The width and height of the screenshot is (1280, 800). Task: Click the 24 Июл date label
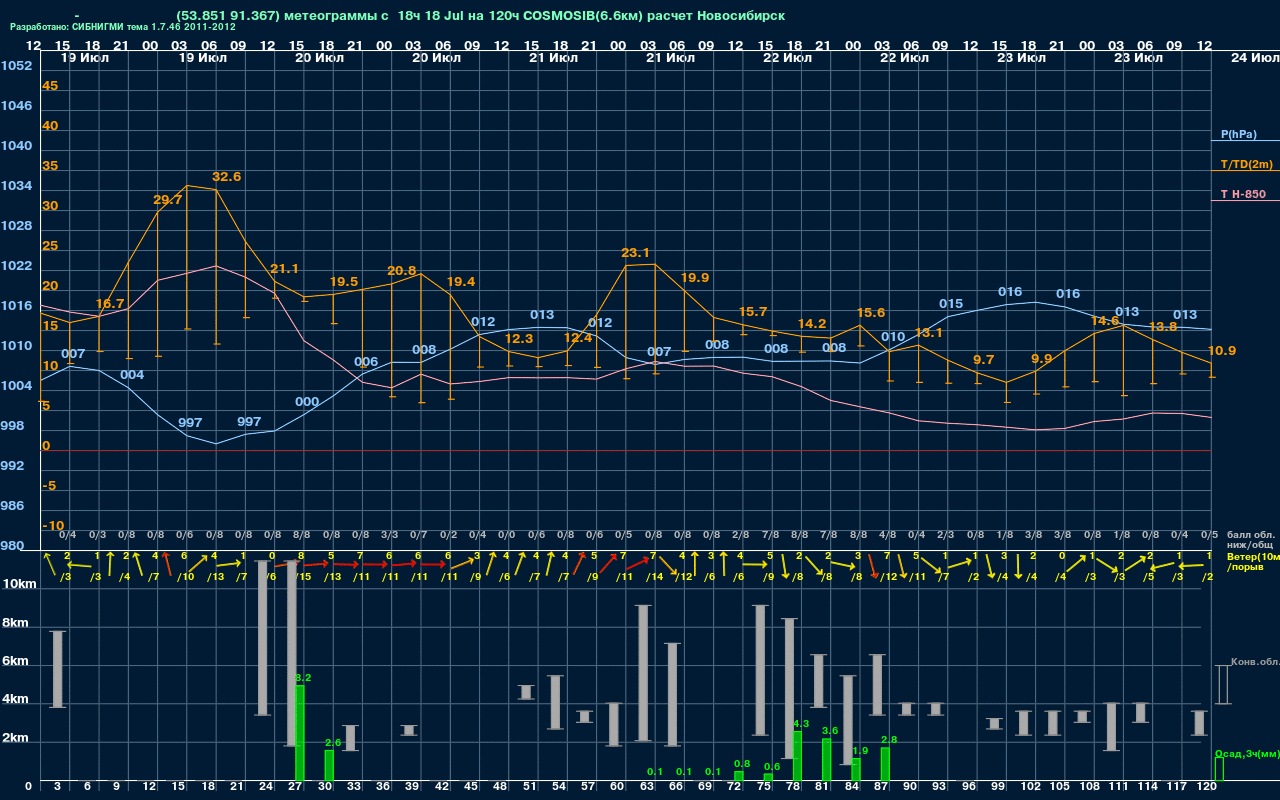[1254, 58]
